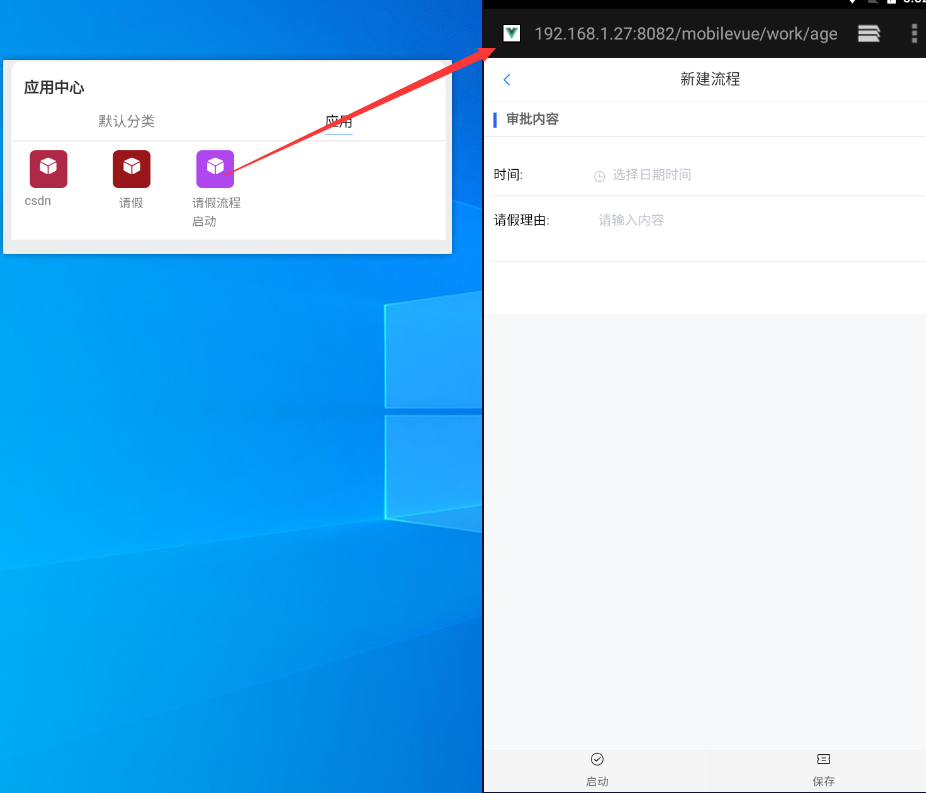Click the csdn app label
The width and height of the screenshot is (926, 793).
pyautogui.click(x=38, y=201)
